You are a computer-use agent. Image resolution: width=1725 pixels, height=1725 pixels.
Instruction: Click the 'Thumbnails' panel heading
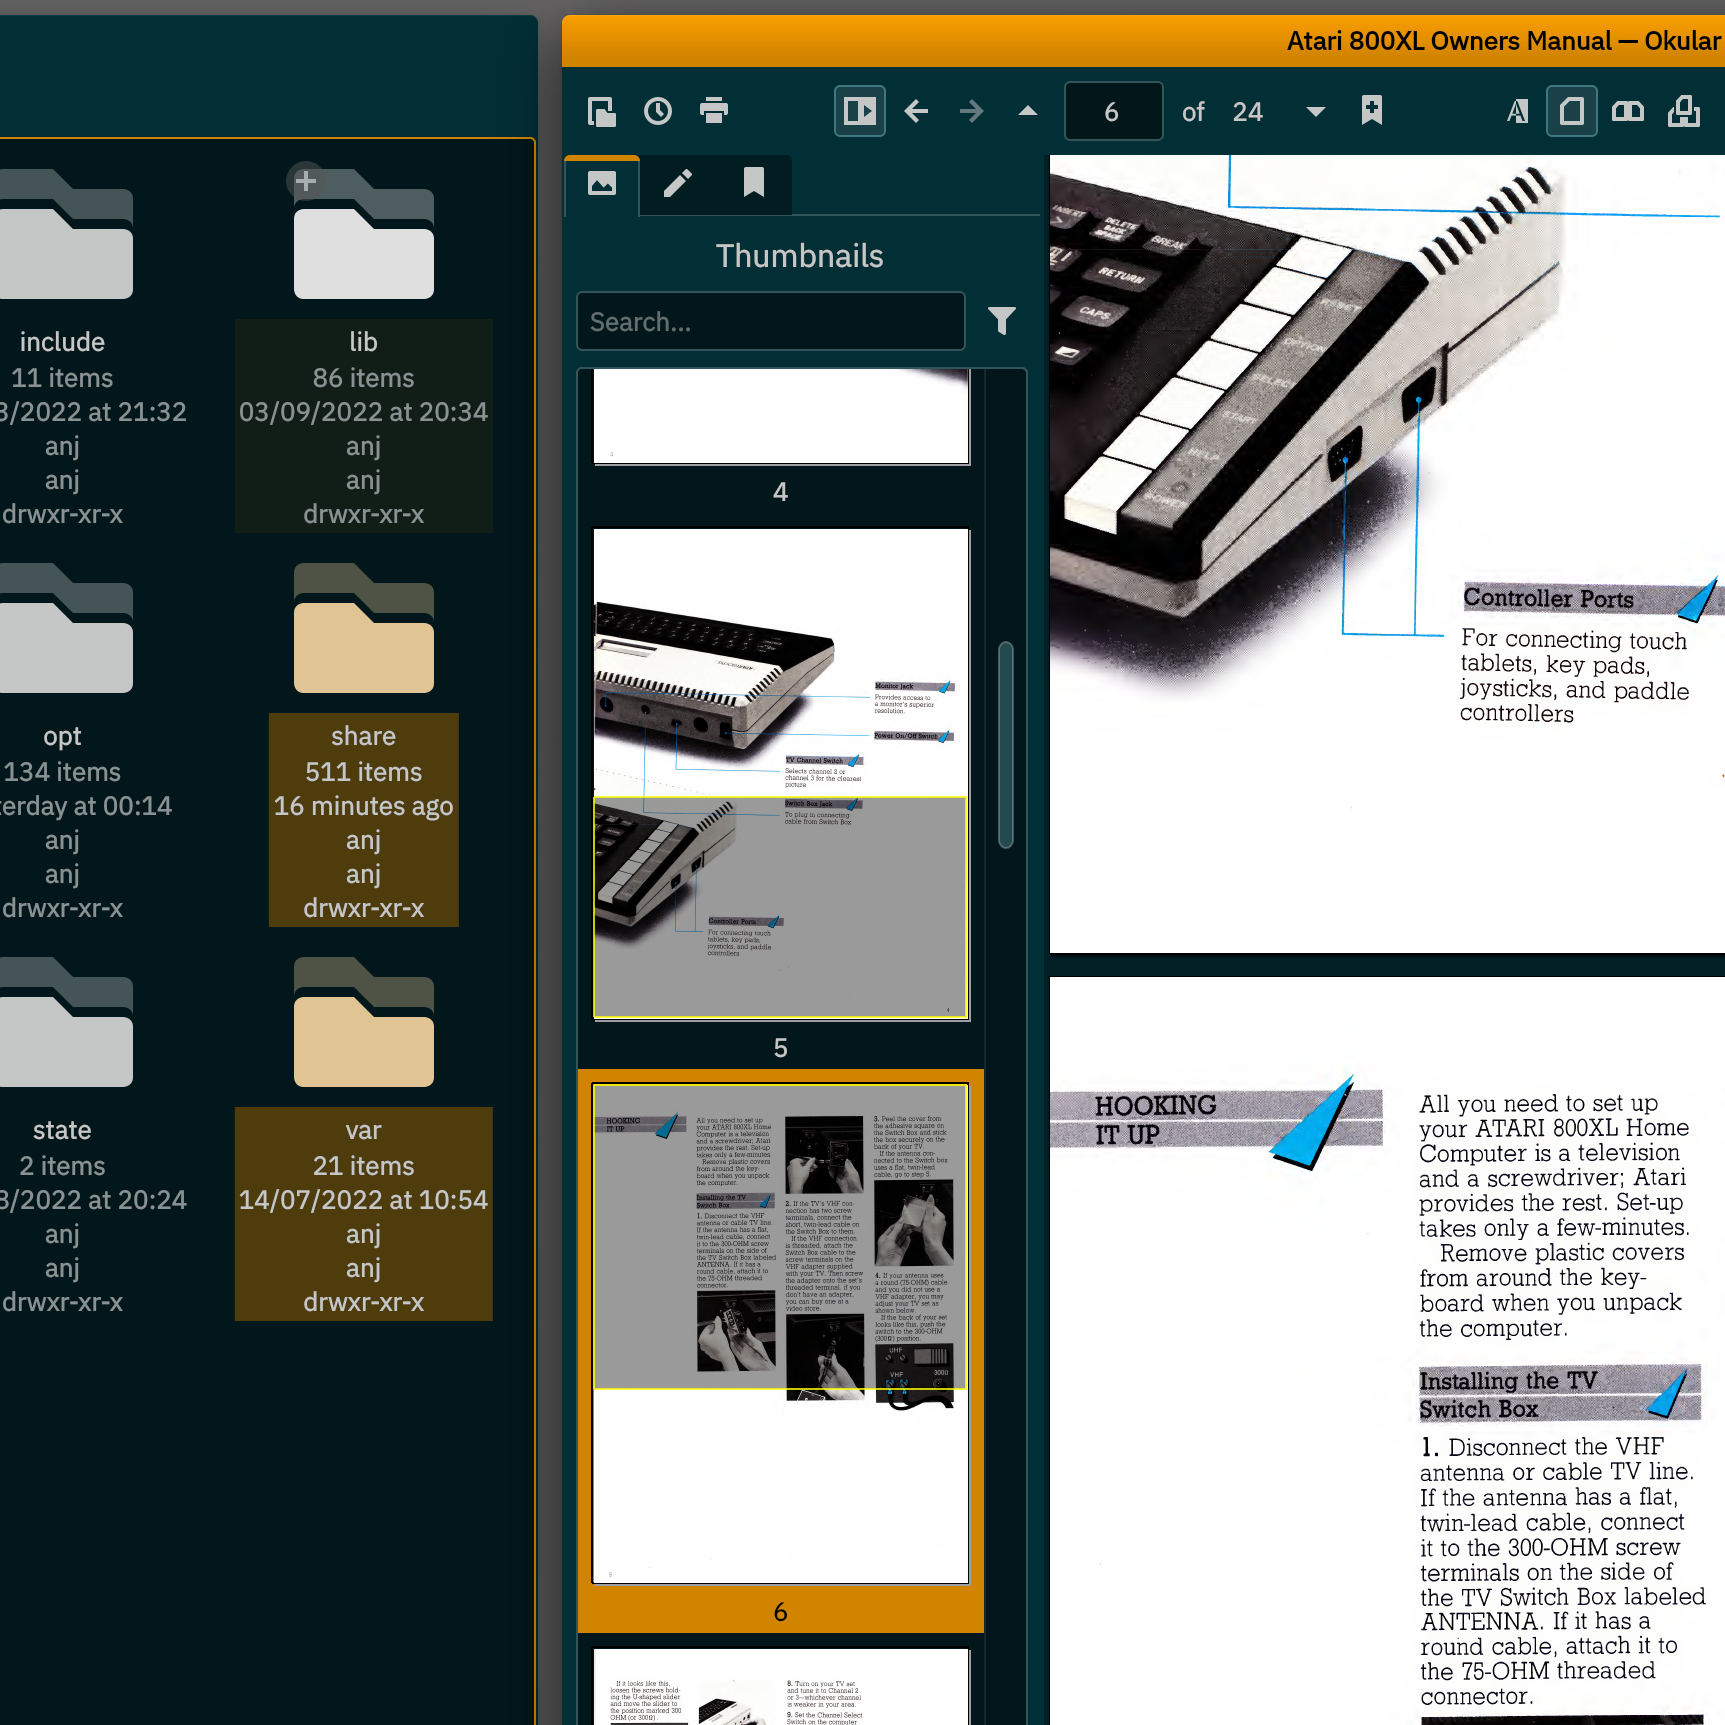pos(800,256)
